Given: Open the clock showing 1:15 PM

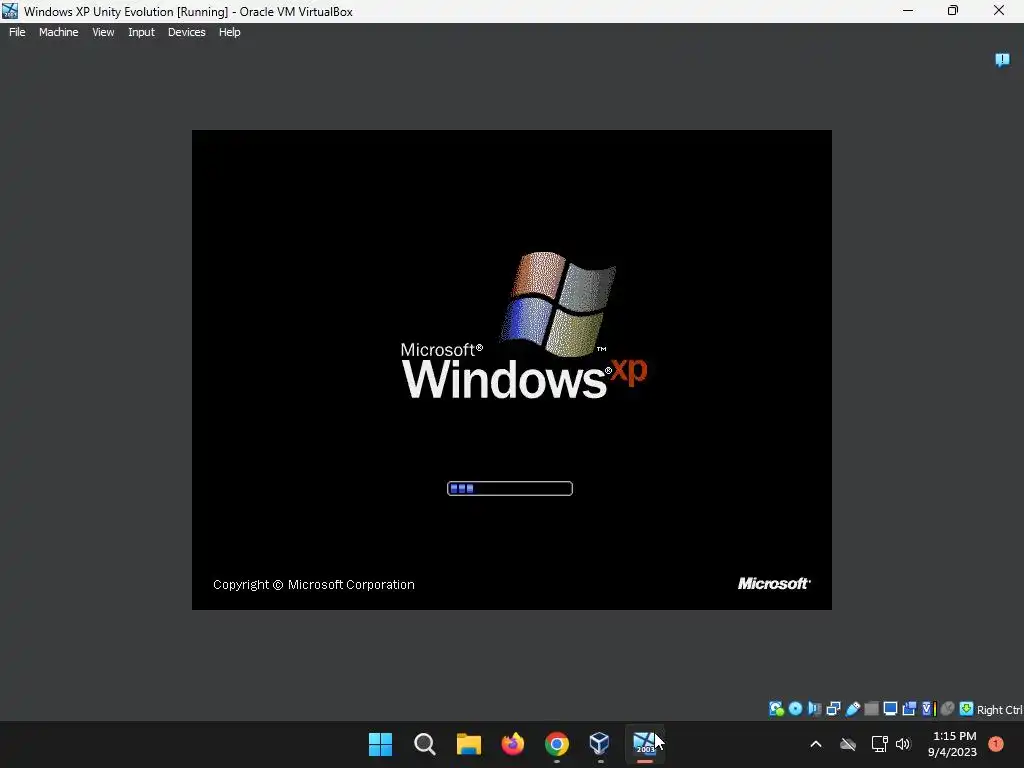Looking at the screenshot, I should point(952,744).
